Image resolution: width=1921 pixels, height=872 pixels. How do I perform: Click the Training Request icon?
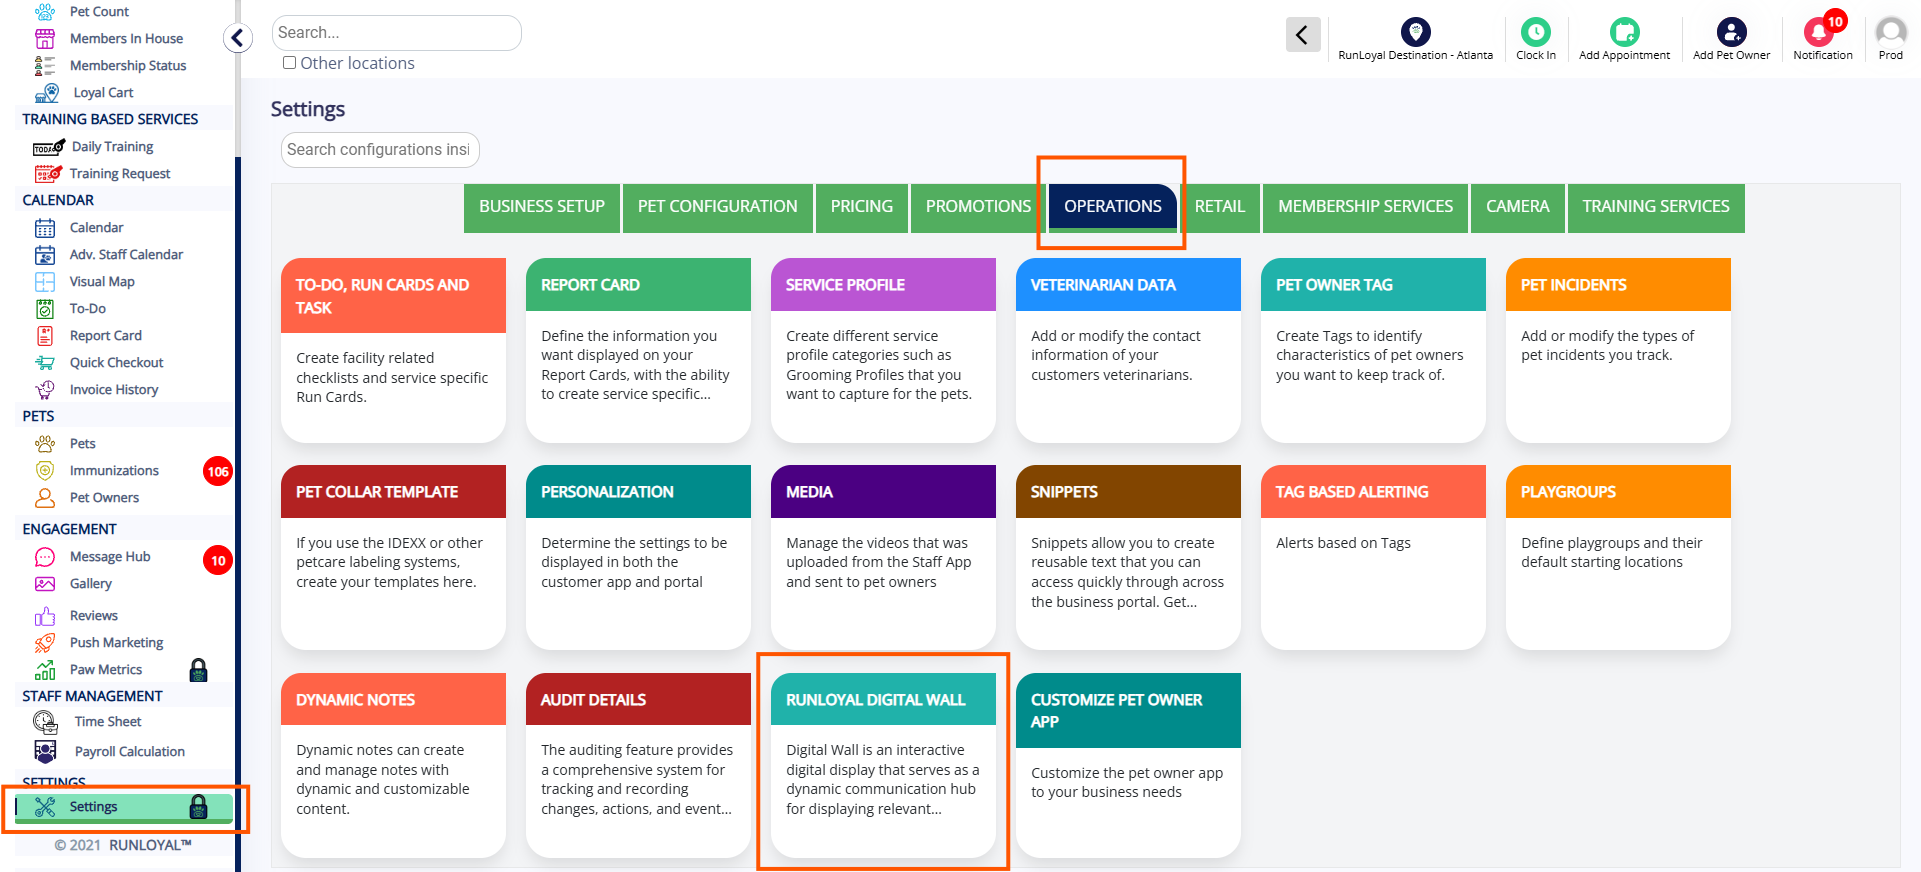(48, 174)
